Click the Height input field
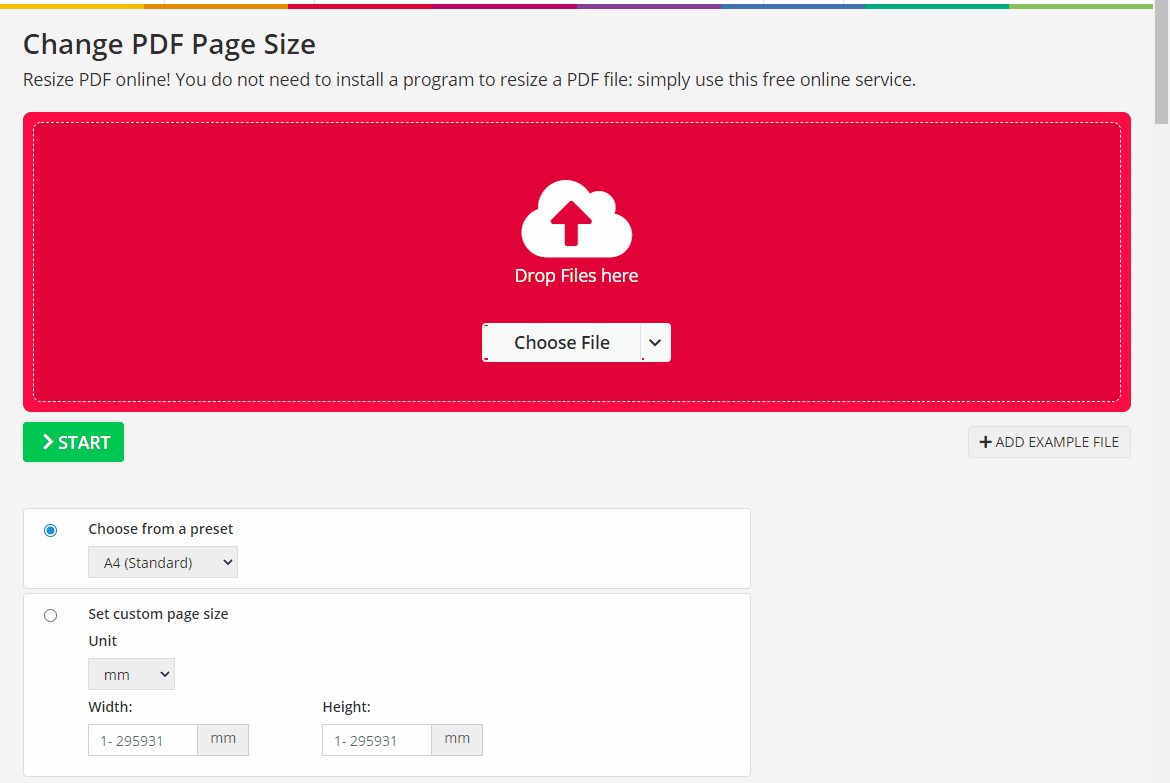This screenshot has height=783, width=1170. pyautogui.click(x=377, y=740)
